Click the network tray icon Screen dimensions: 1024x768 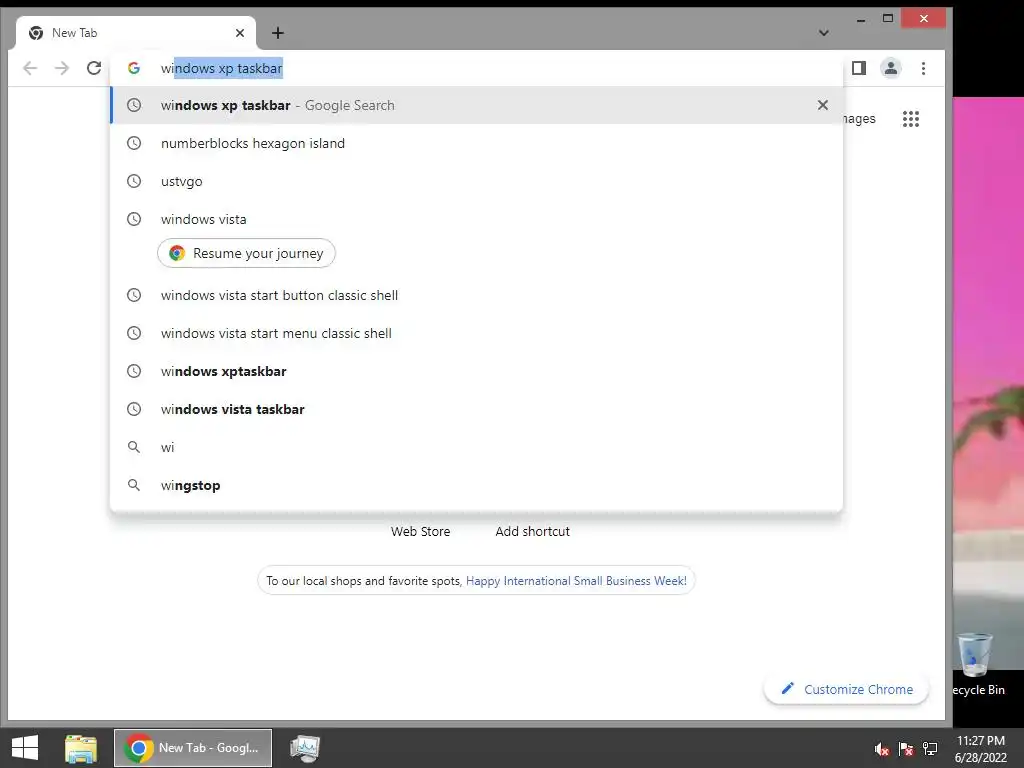coord(930,749)
